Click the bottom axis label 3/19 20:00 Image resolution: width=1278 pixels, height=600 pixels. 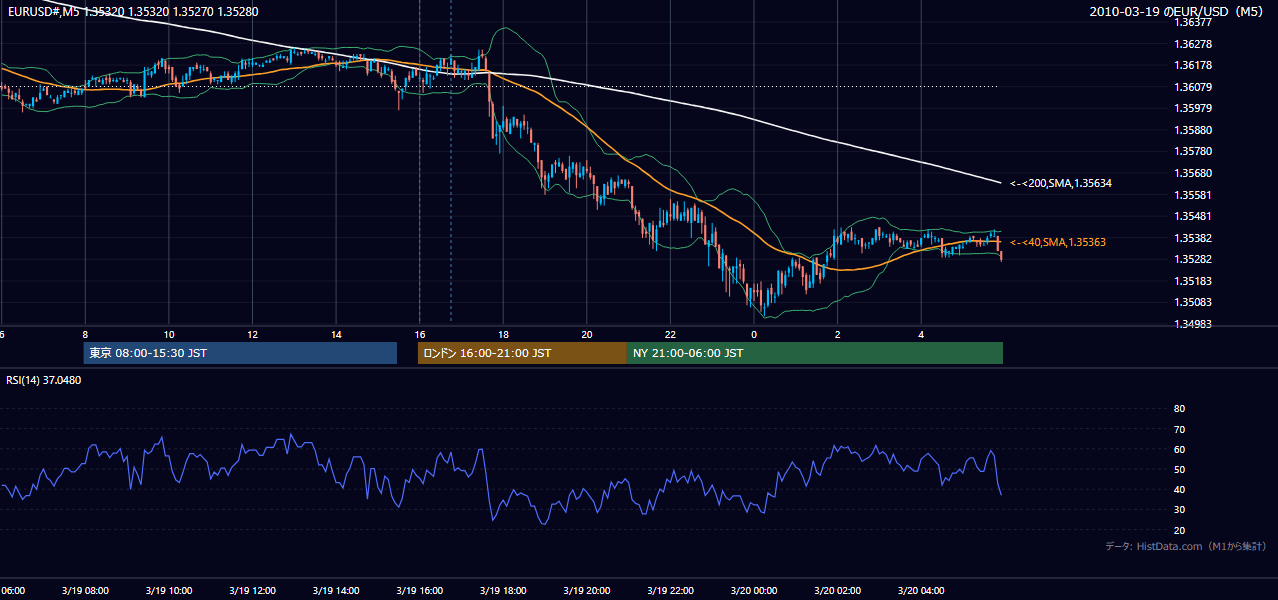pos(587,591)
